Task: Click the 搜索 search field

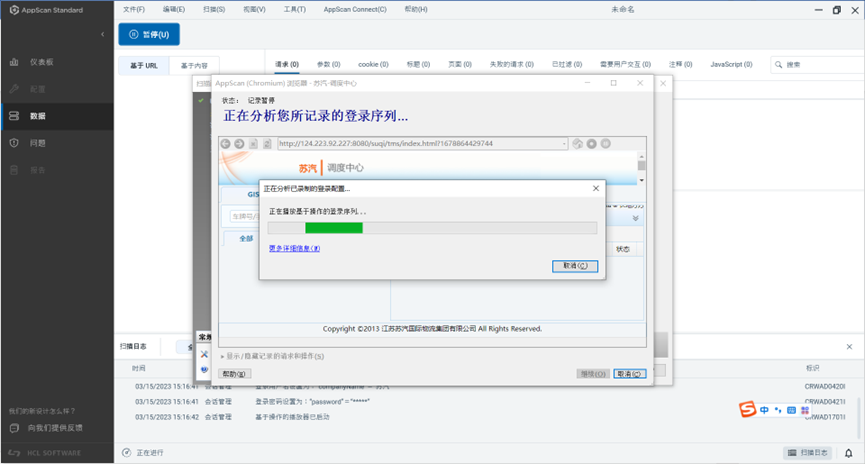Action: [819, 65]
